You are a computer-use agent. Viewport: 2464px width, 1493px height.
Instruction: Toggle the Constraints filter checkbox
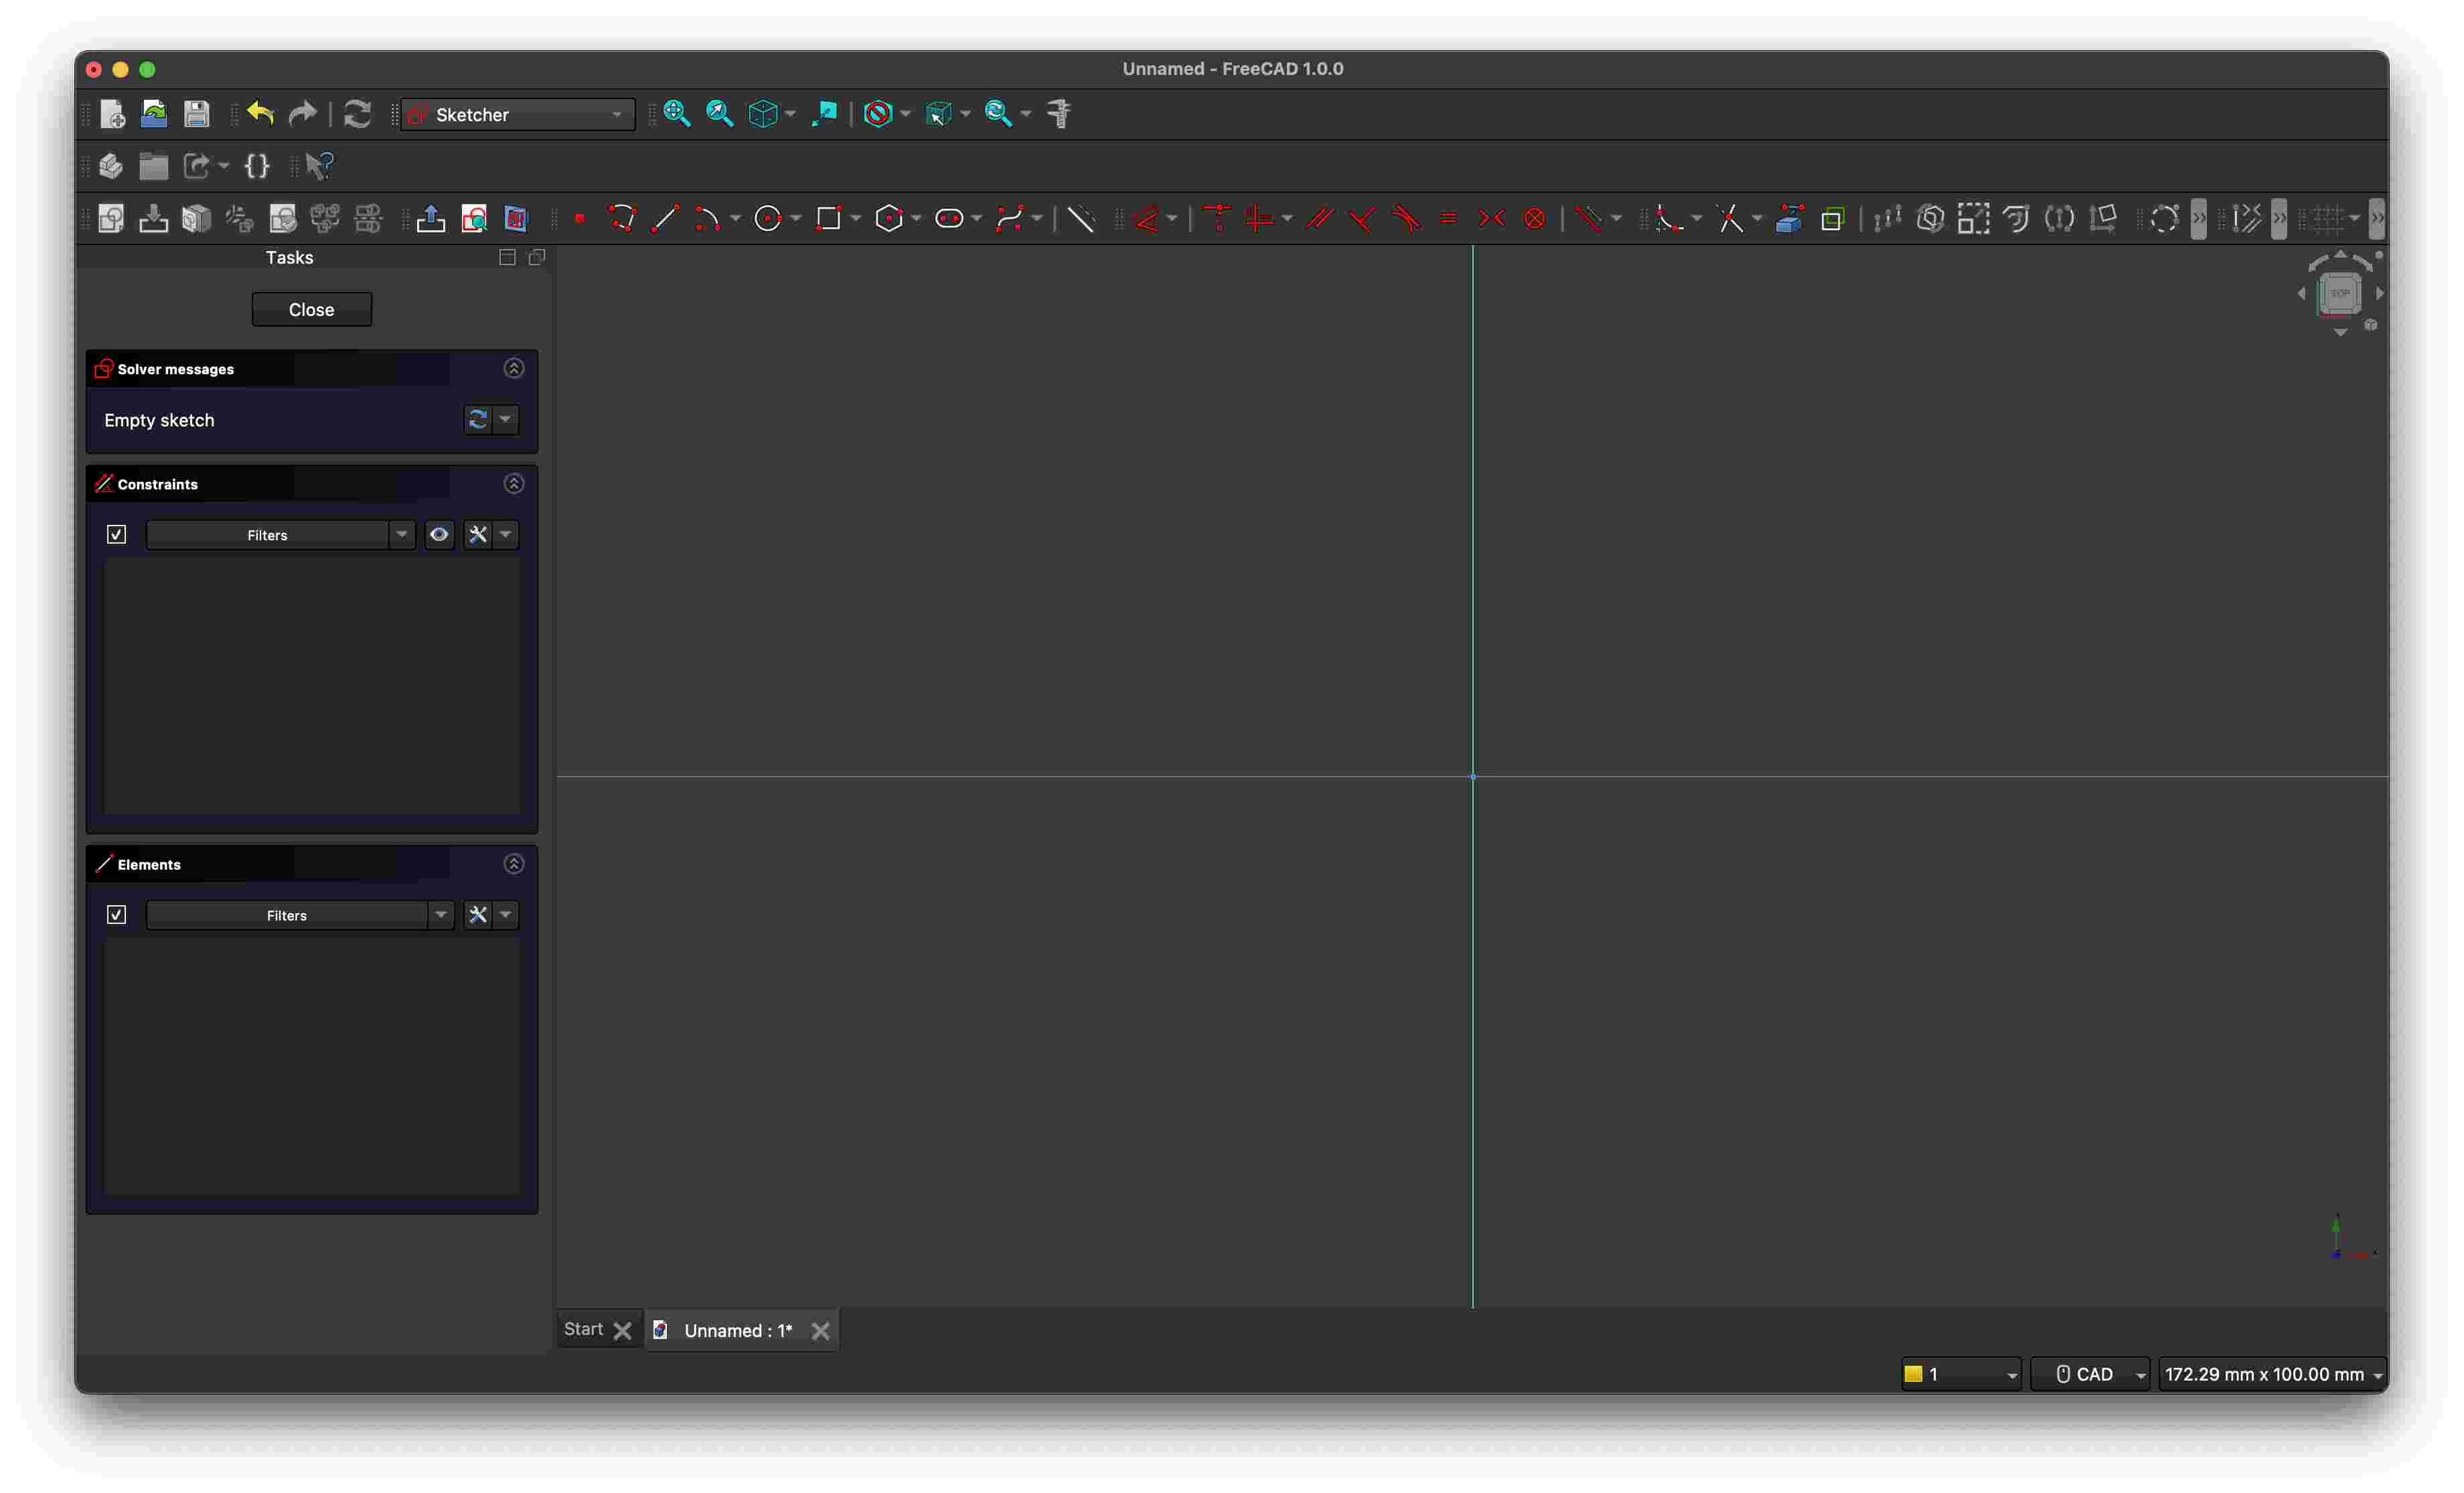point(116,535)
